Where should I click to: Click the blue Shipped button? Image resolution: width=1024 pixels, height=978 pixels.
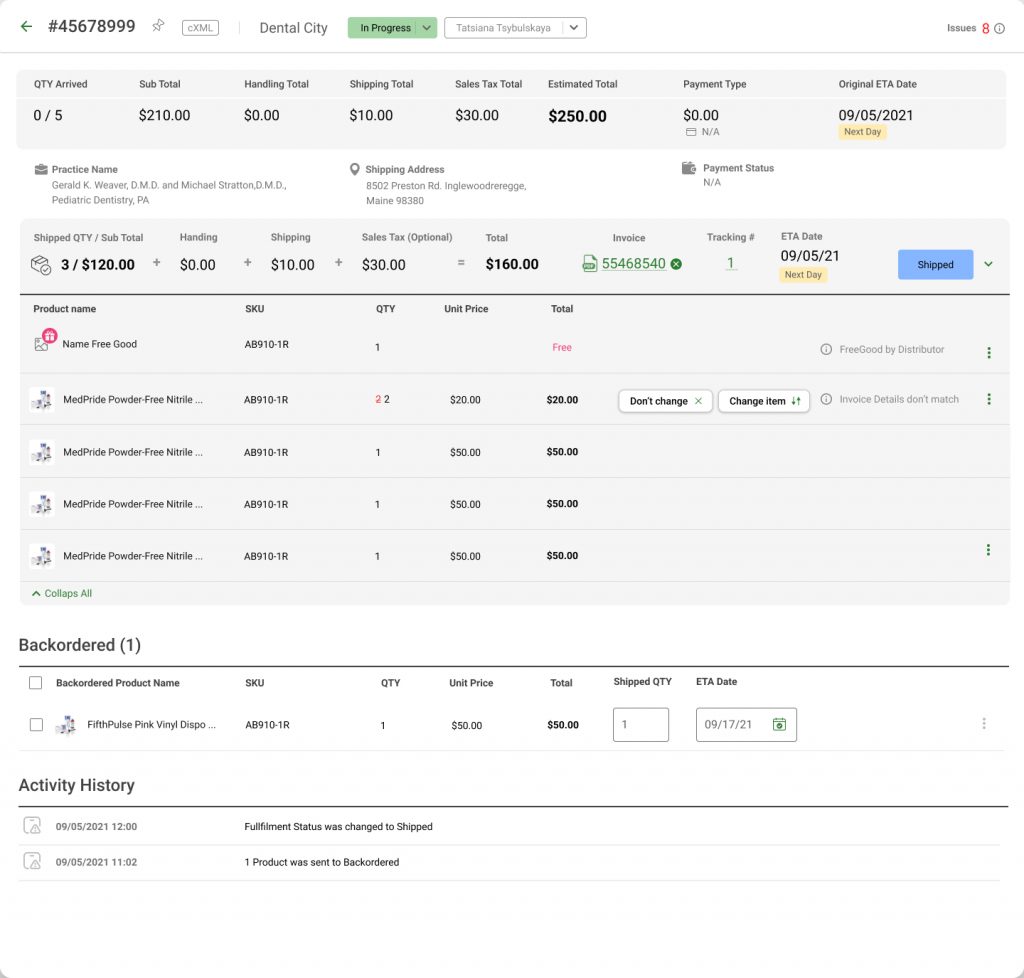click(x=935, y=265)
